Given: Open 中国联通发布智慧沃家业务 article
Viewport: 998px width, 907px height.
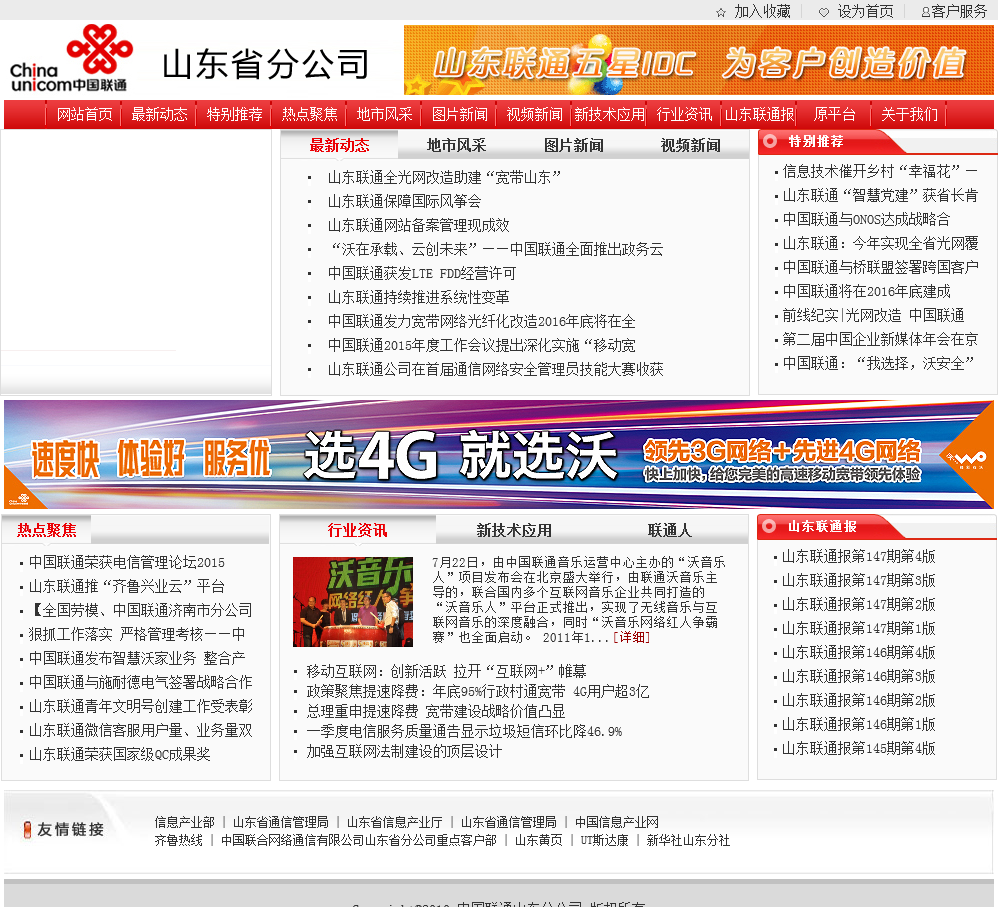Looking at the screenshot, I should tap(137, 658).
